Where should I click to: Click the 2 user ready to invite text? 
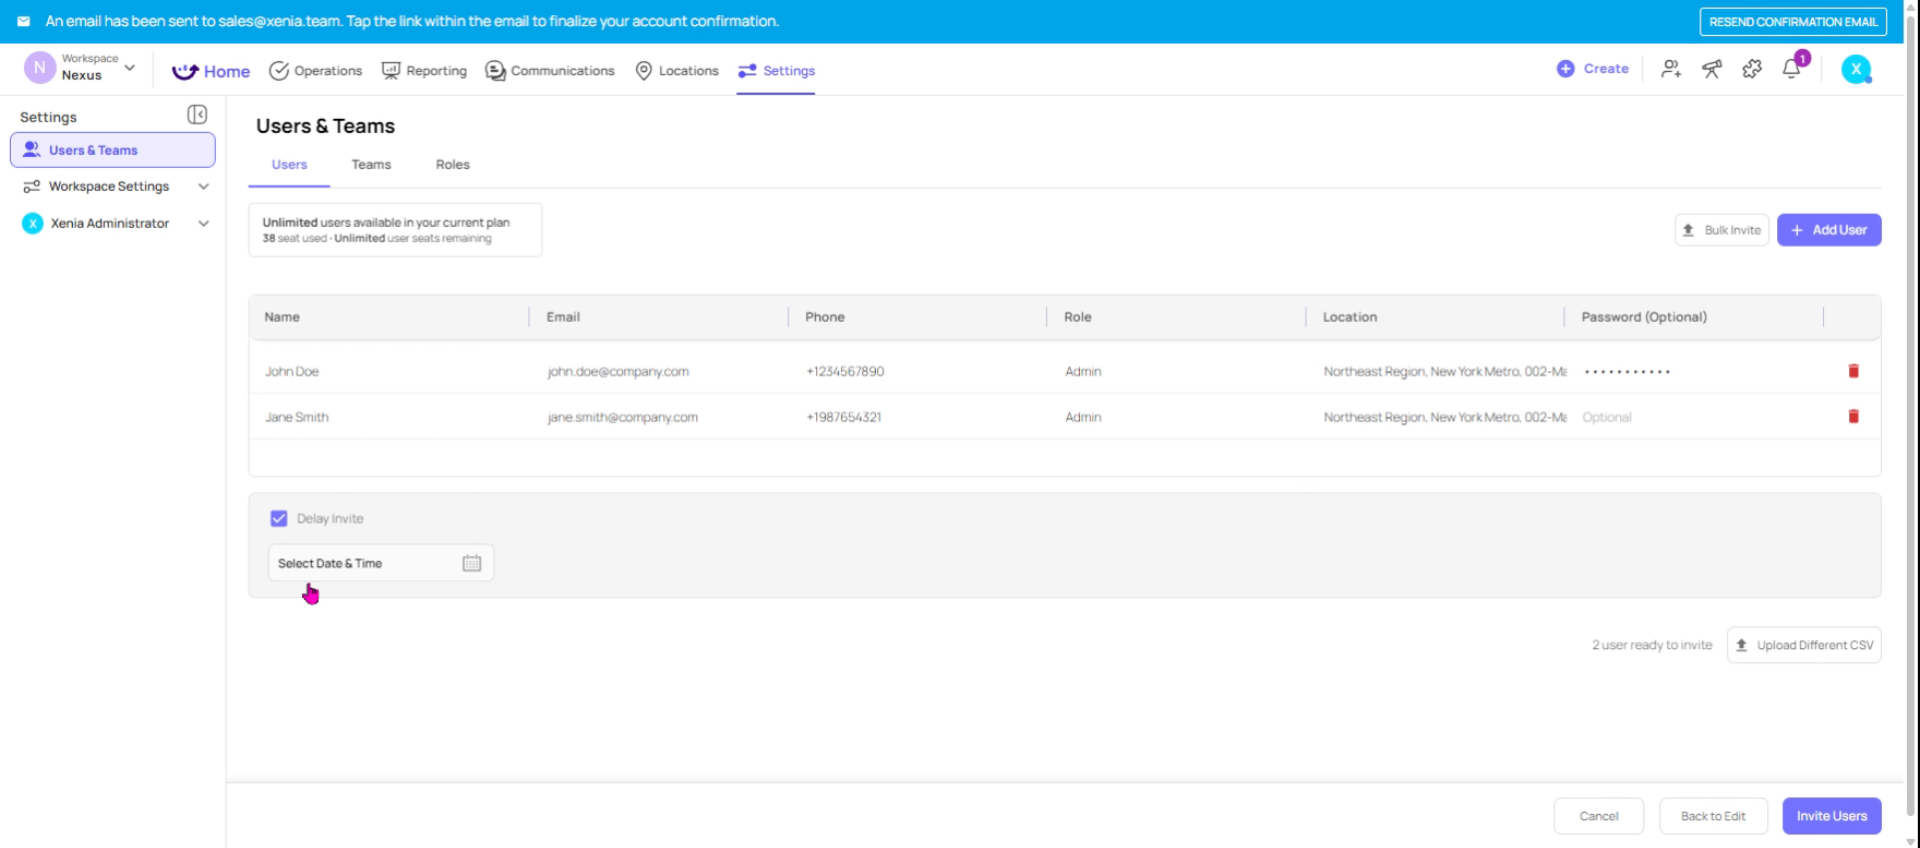1652,645
